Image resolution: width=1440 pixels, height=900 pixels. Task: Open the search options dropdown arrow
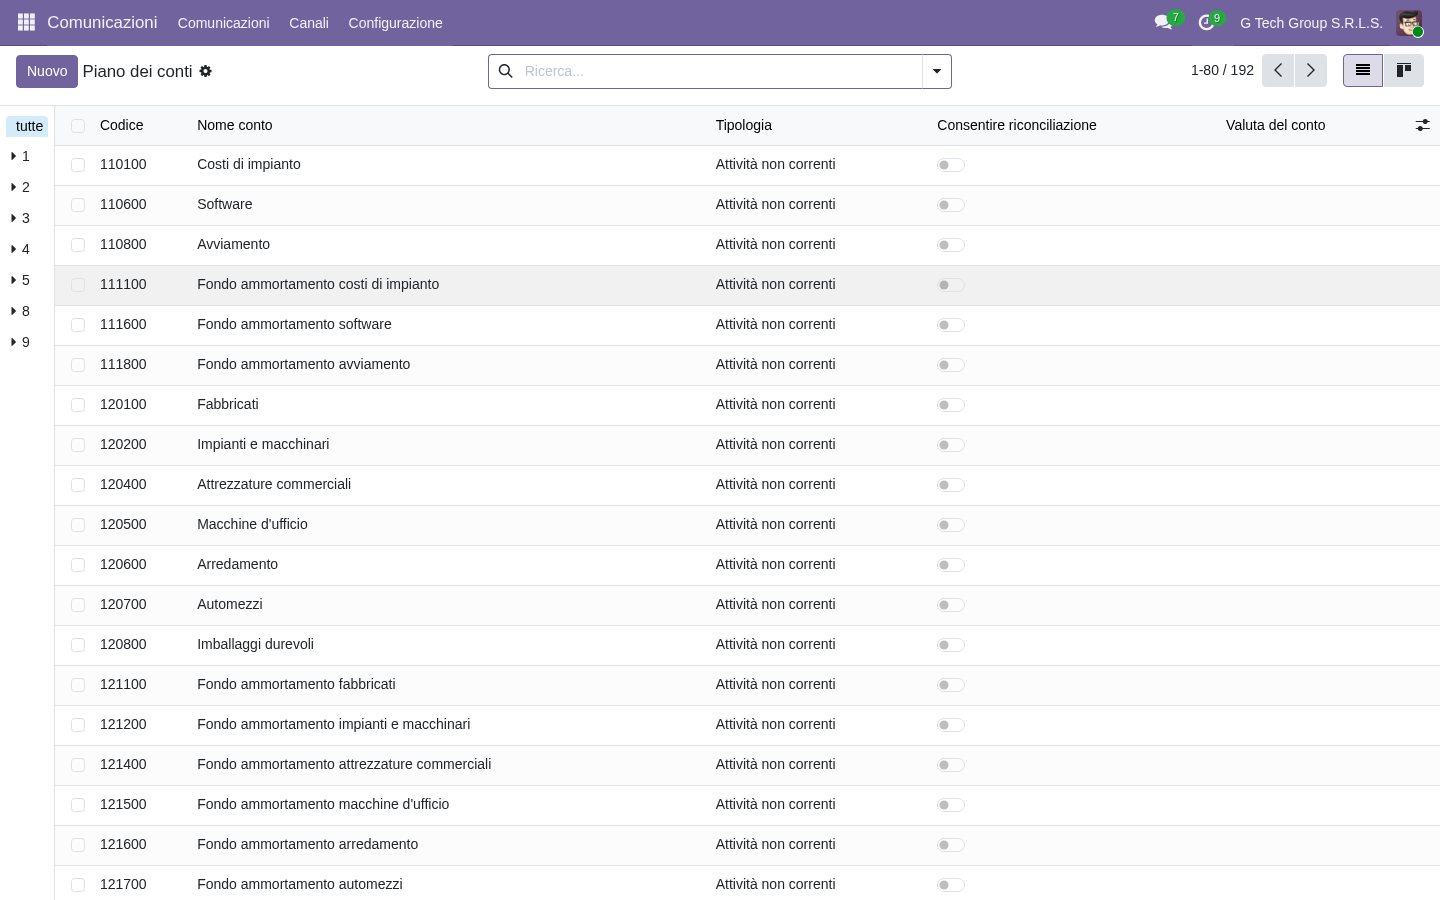937,71
